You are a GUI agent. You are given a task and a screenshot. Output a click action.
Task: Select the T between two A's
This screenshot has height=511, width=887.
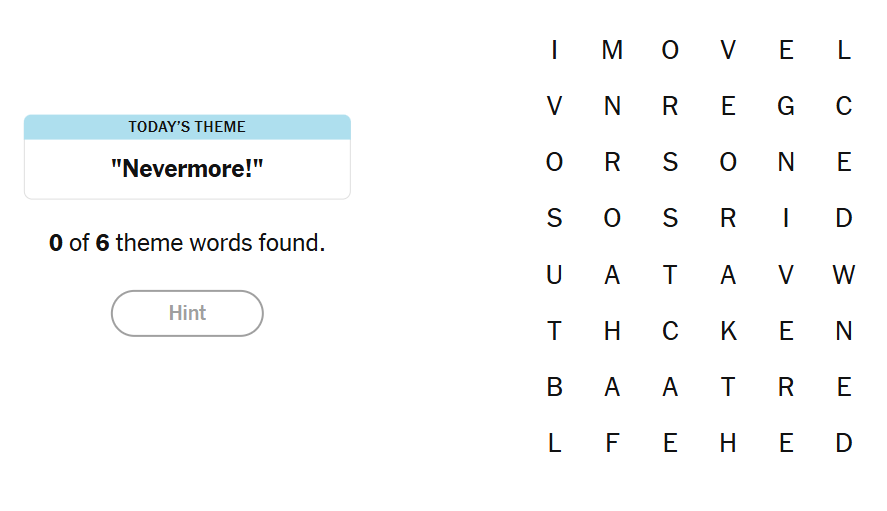670,275
